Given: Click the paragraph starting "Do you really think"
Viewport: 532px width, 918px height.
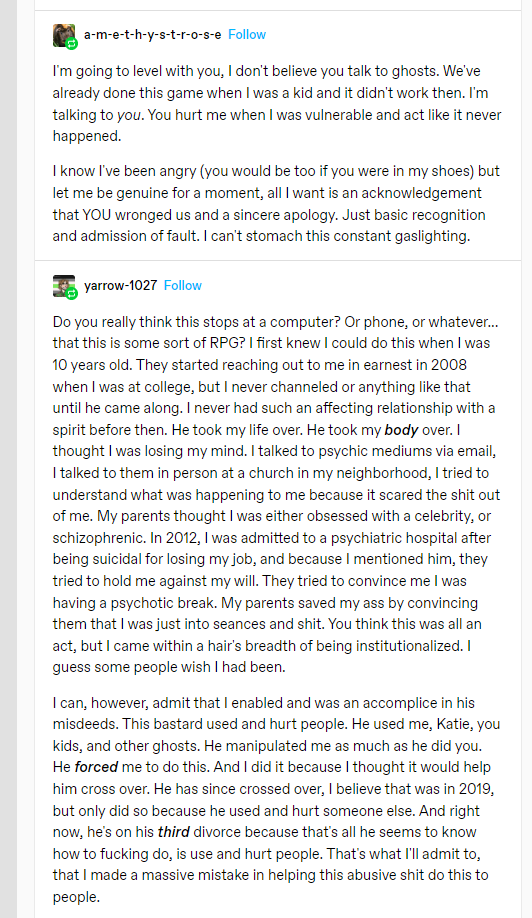Looking at the screenshot, I should tap(276, 495).
